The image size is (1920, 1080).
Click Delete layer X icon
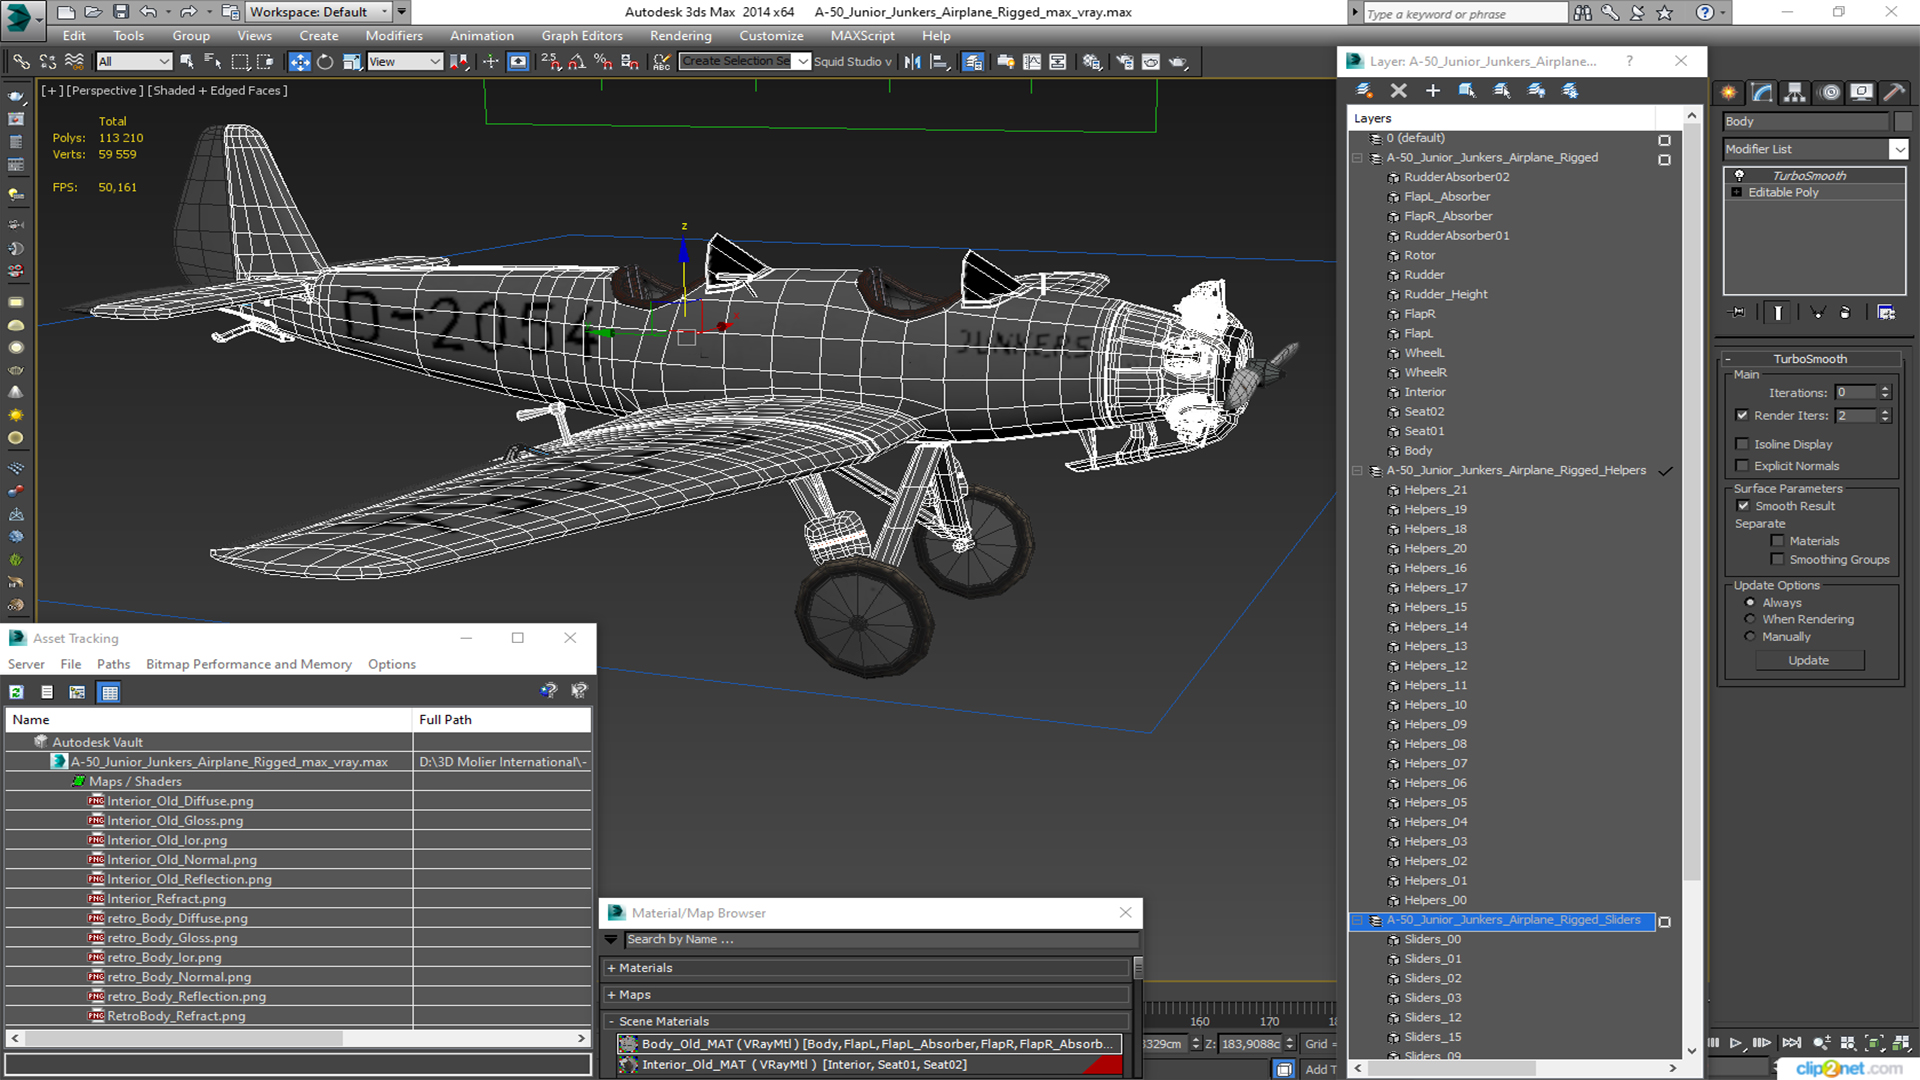1398,90
